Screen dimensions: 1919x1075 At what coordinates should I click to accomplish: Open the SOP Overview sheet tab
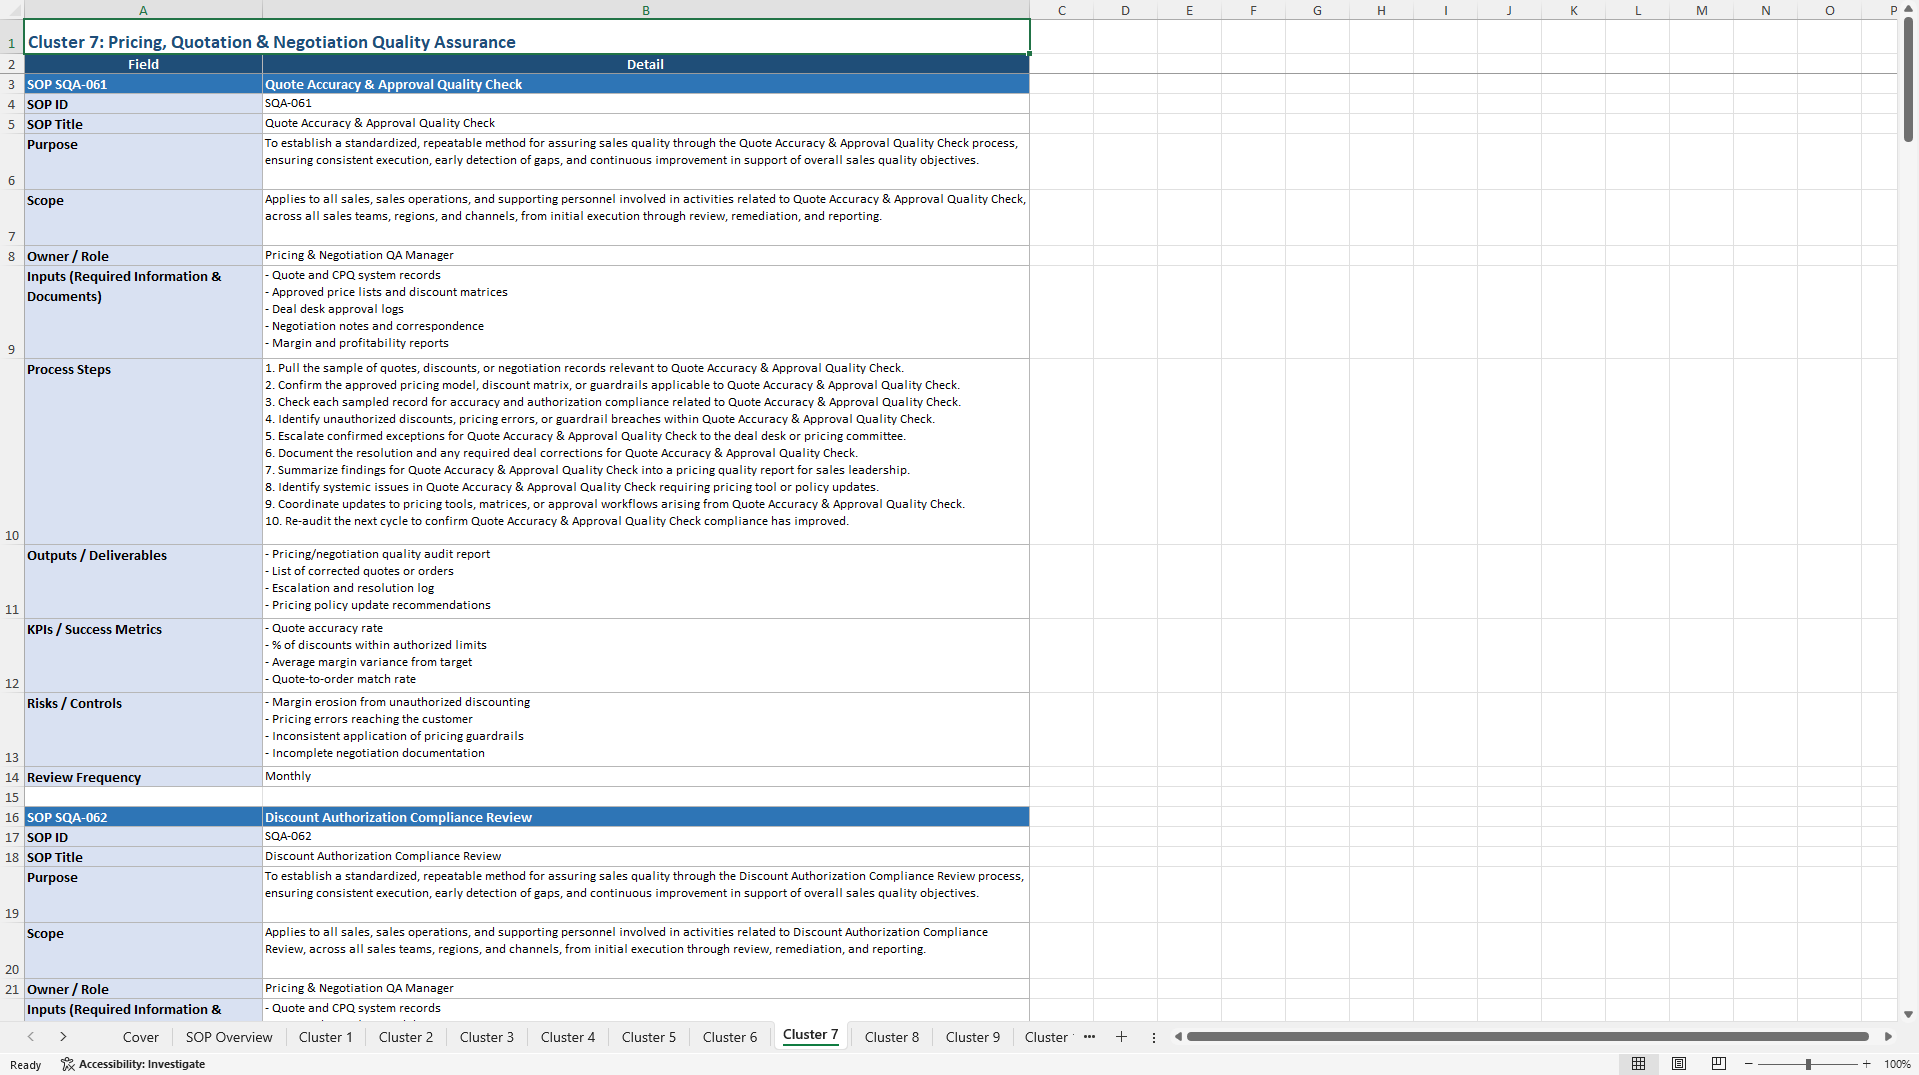pyautogui.click(x=229, y=1037)
